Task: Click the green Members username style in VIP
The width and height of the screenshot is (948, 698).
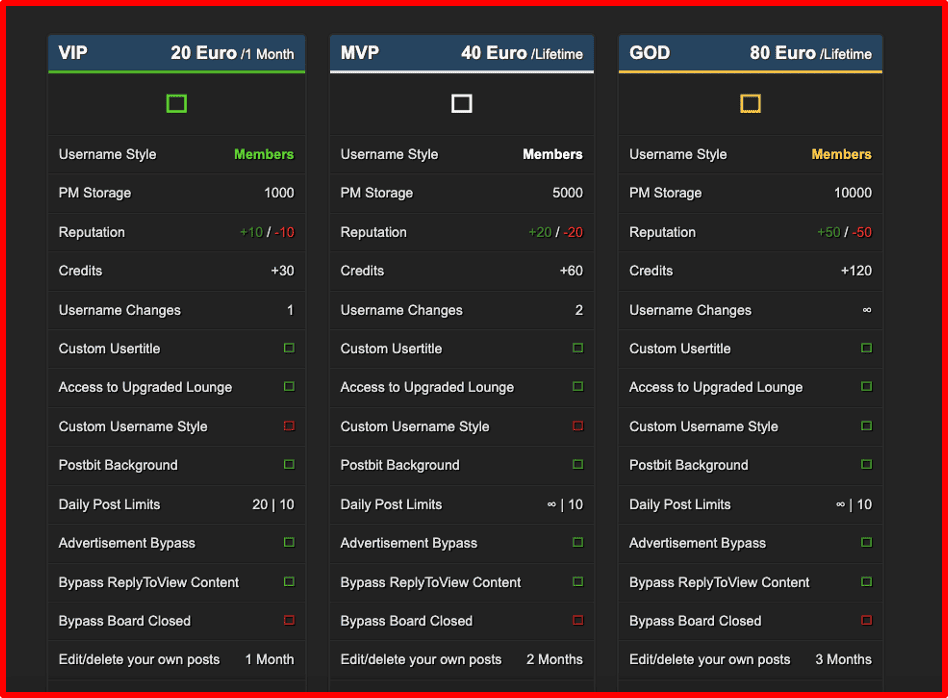Action: (x=264, y=154)
